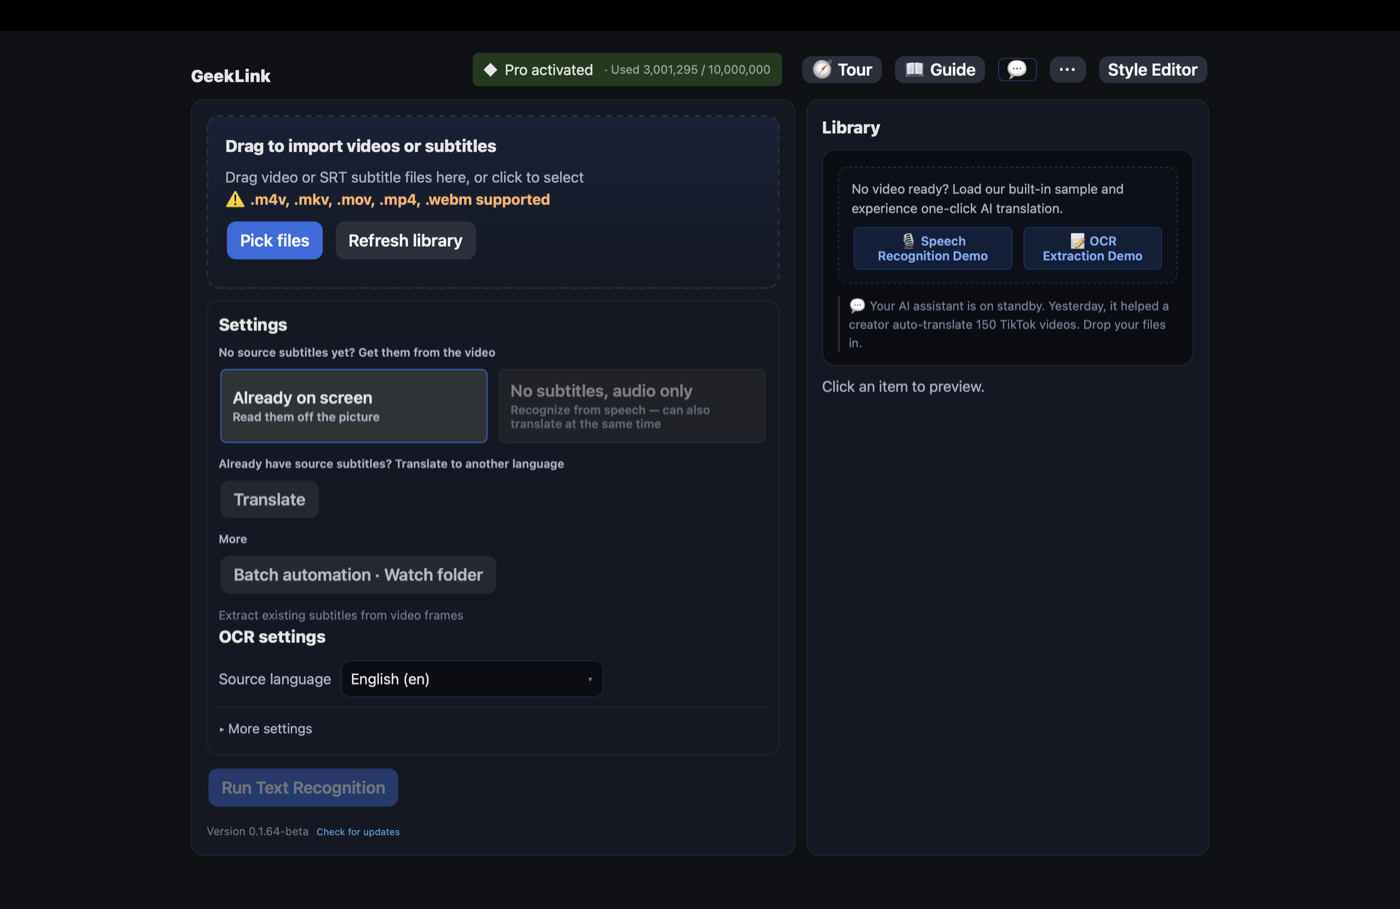1400x909 pixels.
Task: Click the 'OCR settings' heading
Action: (272, 637)
